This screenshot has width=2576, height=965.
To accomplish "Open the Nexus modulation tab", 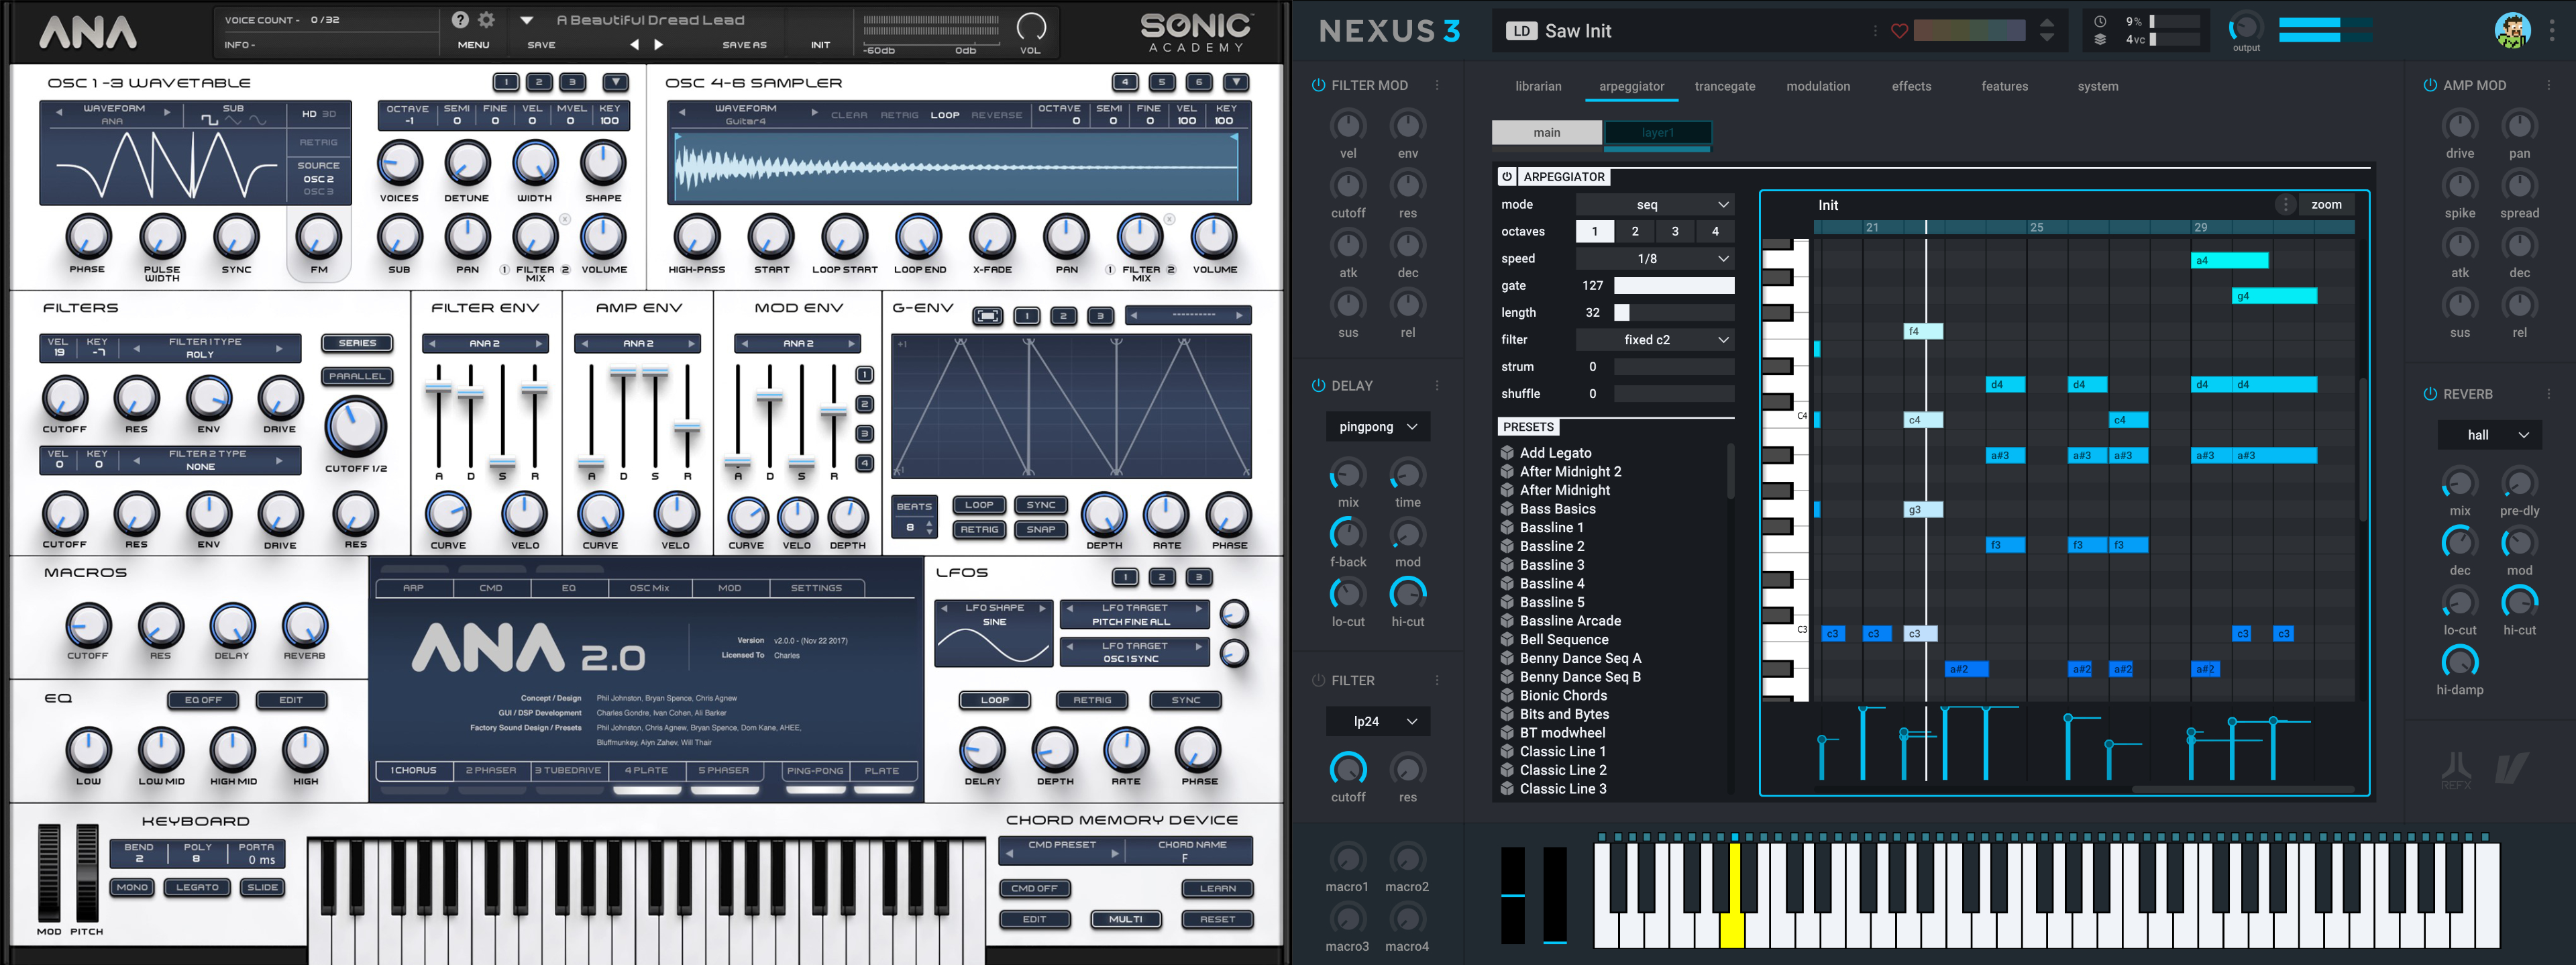I will point(1818,87).
